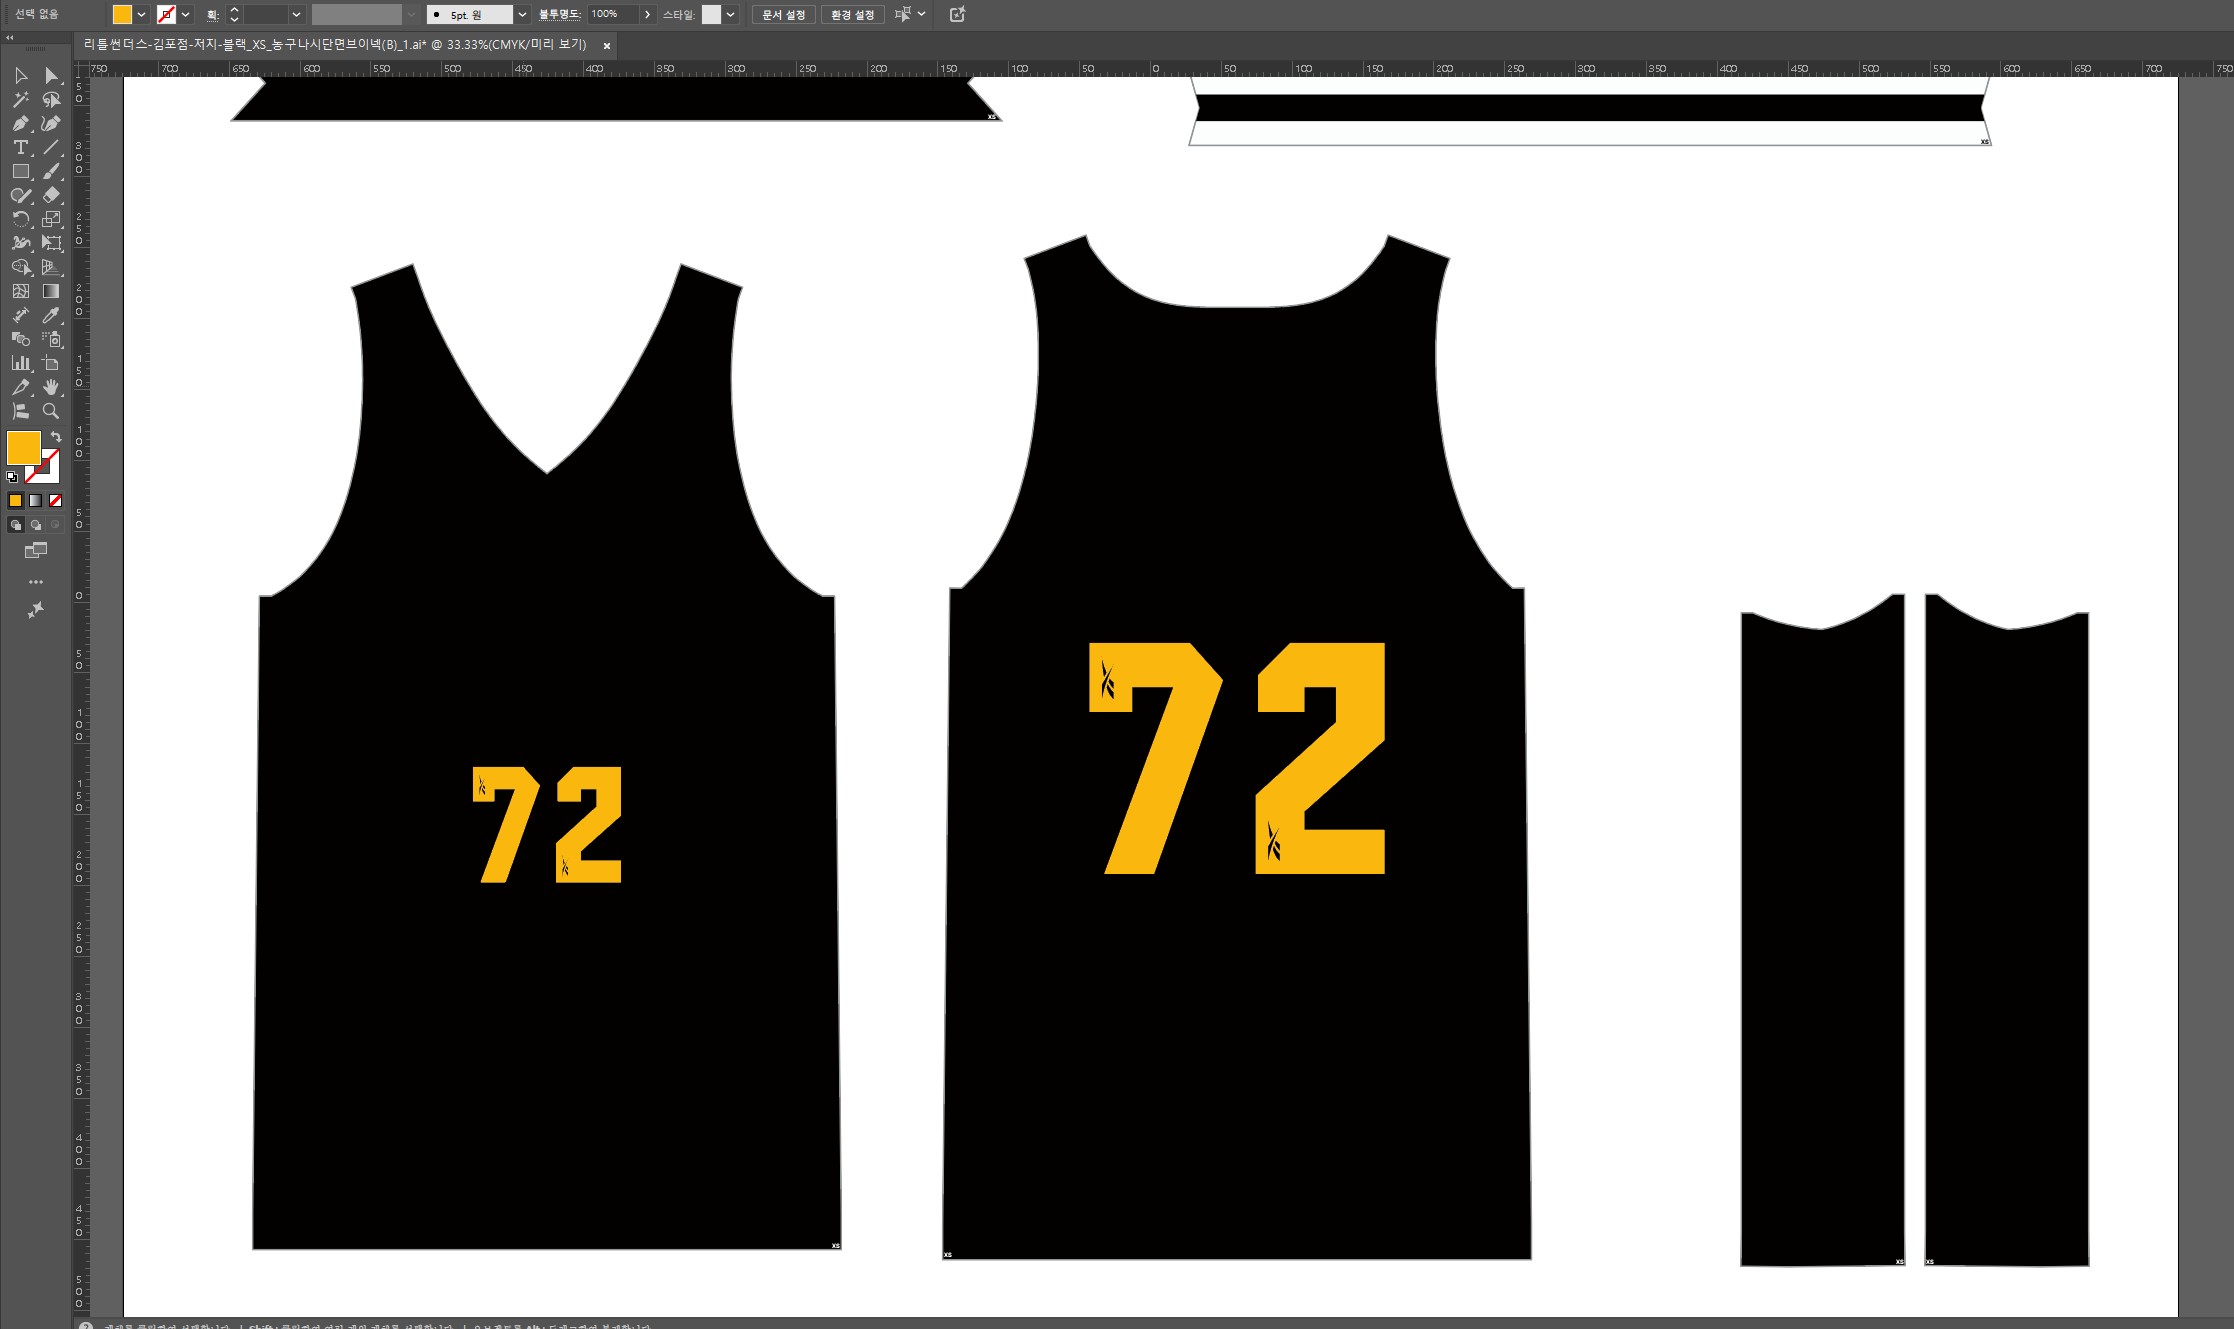Choose the Eraser tool
Screen dimensions: 2234x1329
pos(51,196)
